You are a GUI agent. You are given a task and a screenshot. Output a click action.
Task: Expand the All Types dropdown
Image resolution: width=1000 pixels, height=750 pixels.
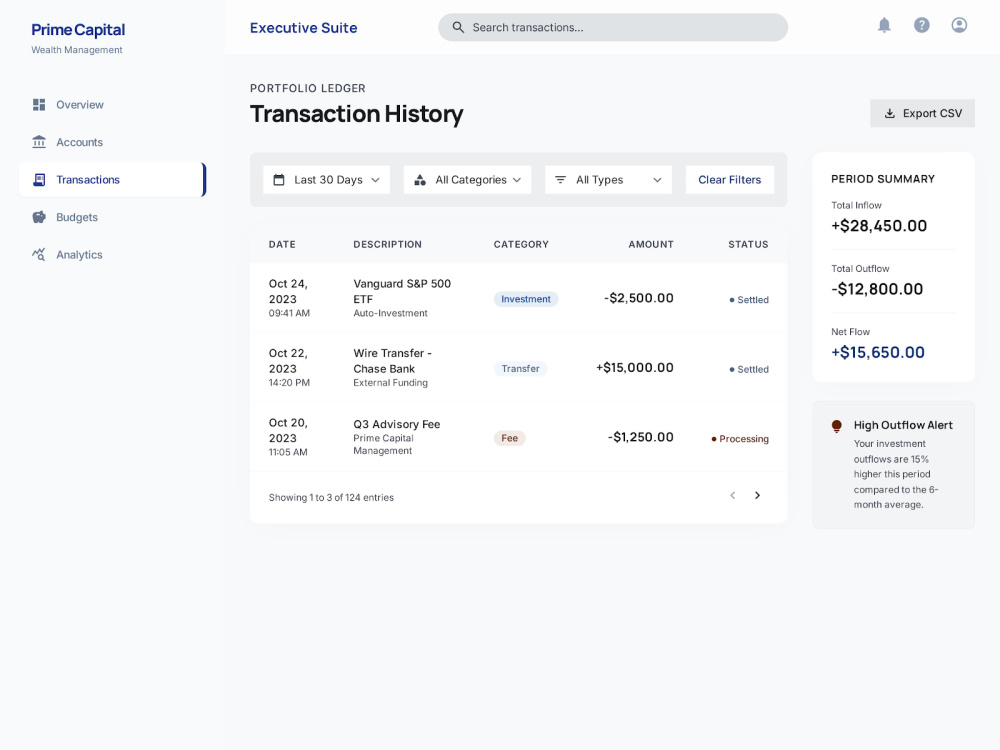(608, 180)
